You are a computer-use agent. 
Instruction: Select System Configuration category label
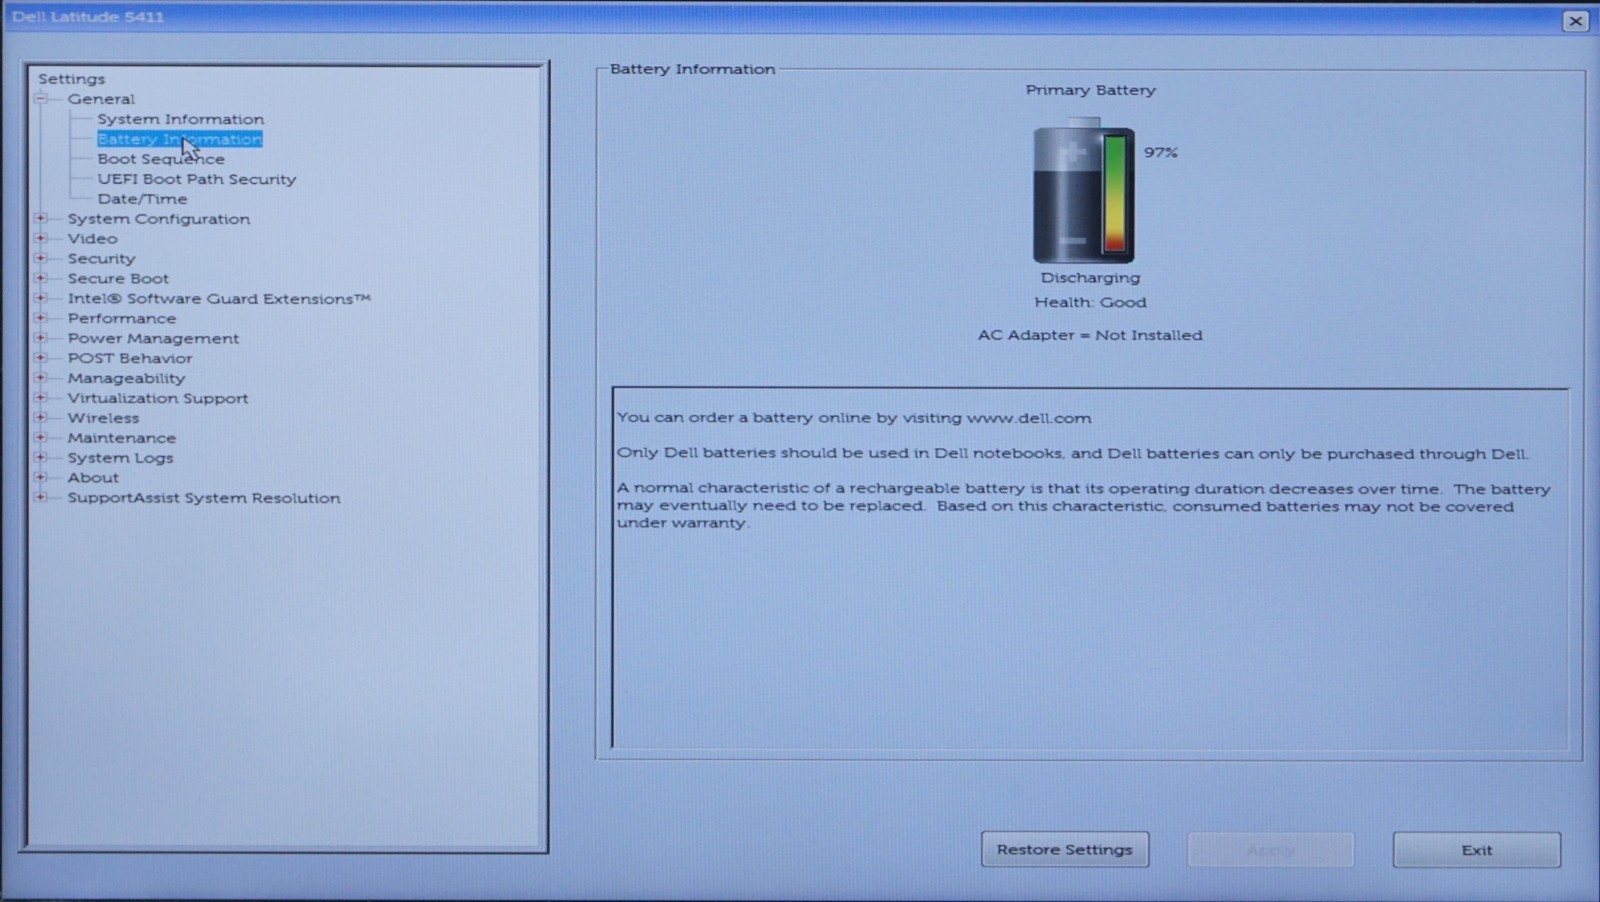pyautogui.click(x=159, y=219)
